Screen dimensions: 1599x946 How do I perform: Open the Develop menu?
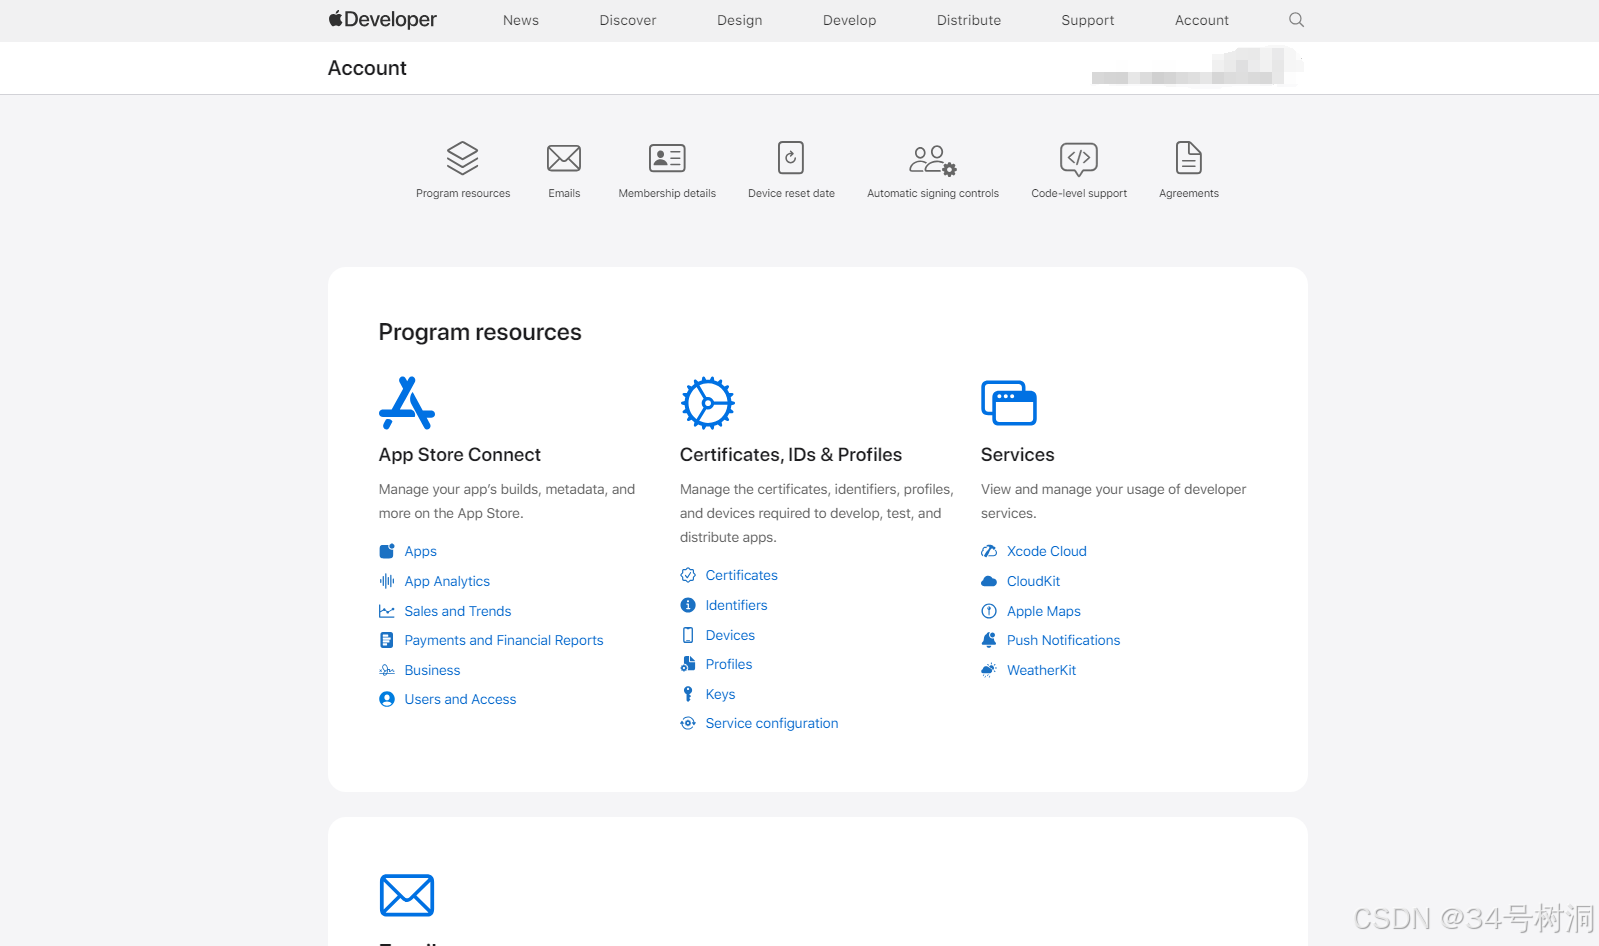coord(850,20)
